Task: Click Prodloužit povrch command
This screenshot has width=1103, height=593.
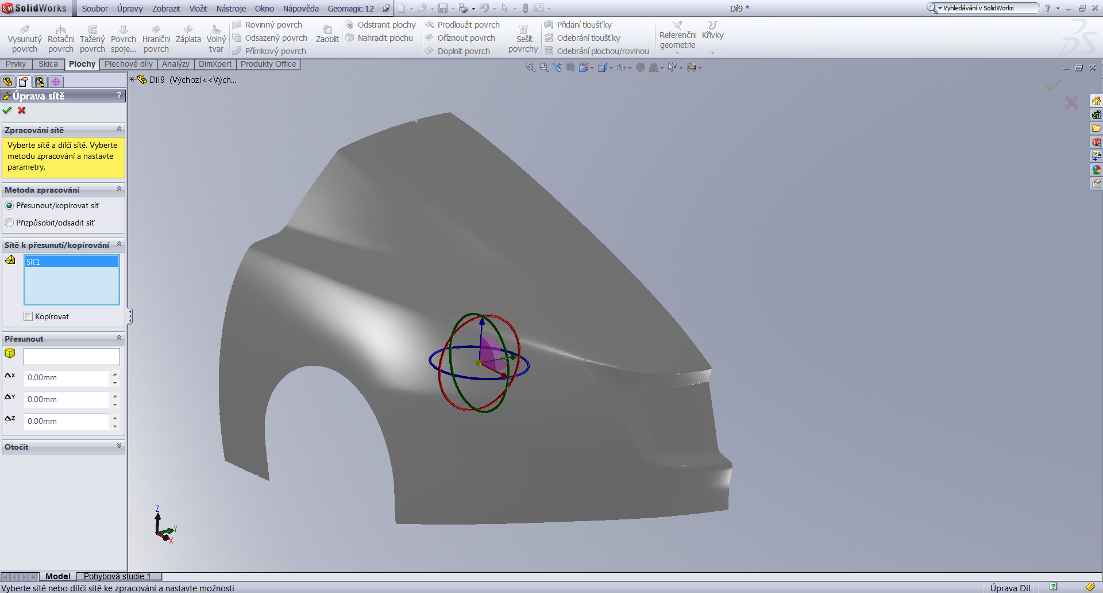Action: pyautogui.click(x=467, y=25)
